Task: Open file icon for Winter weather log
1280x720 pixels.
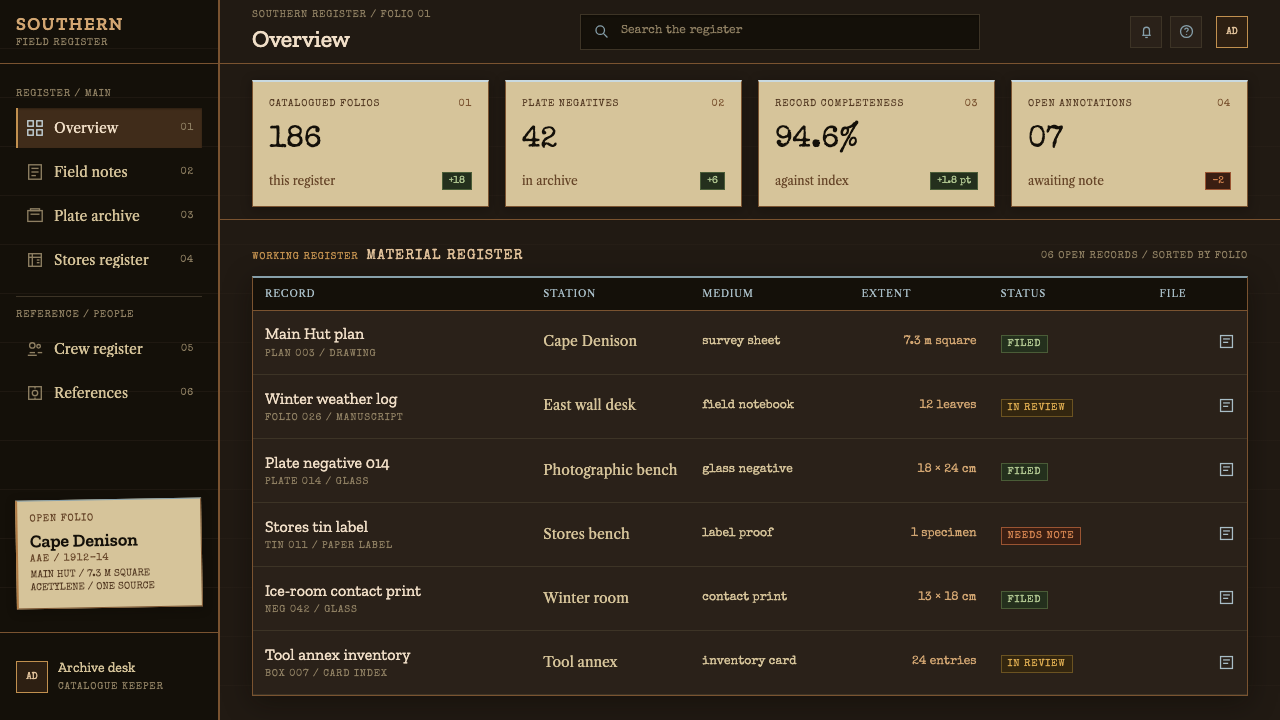Action: 1226,405
